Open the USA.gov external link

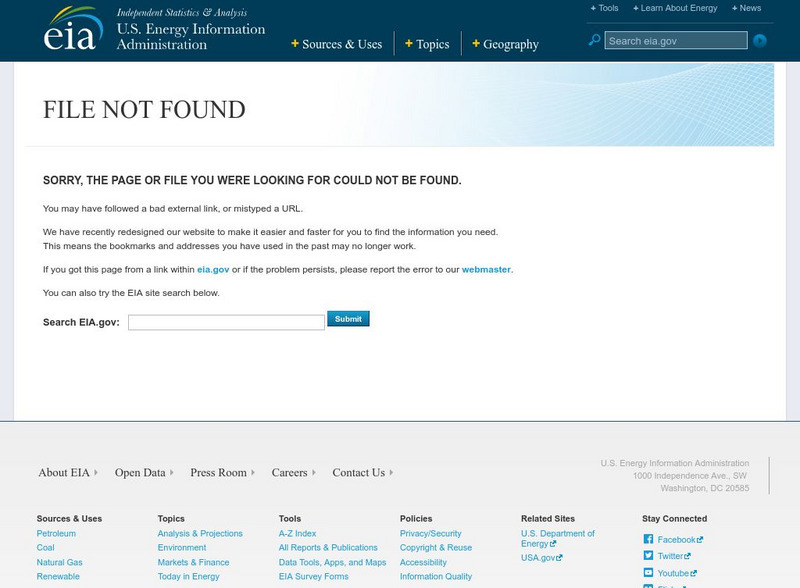[x=541, y=558]
